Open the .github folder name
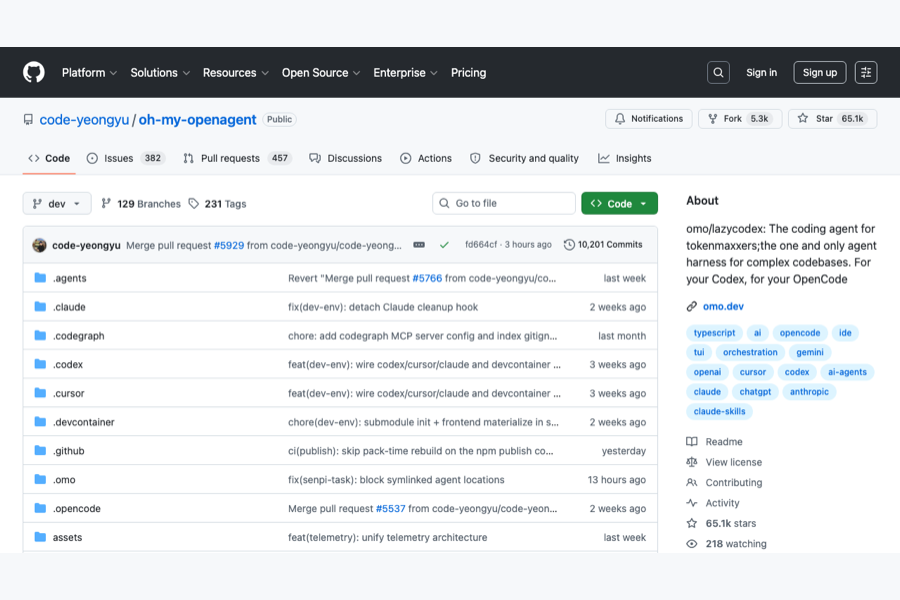This screenshot has height=600, width=900. click(x=68, y=451)
